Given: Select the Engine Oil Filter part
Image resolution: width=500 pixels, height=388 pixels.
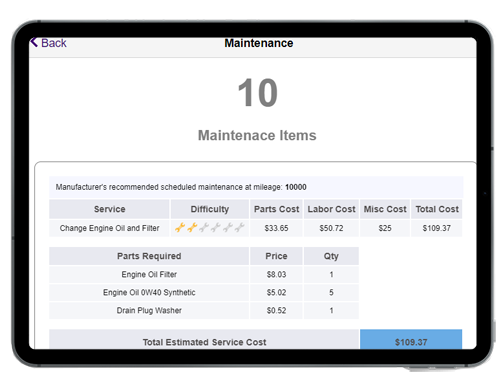Looking at the screenshot, I should point(149,274).
